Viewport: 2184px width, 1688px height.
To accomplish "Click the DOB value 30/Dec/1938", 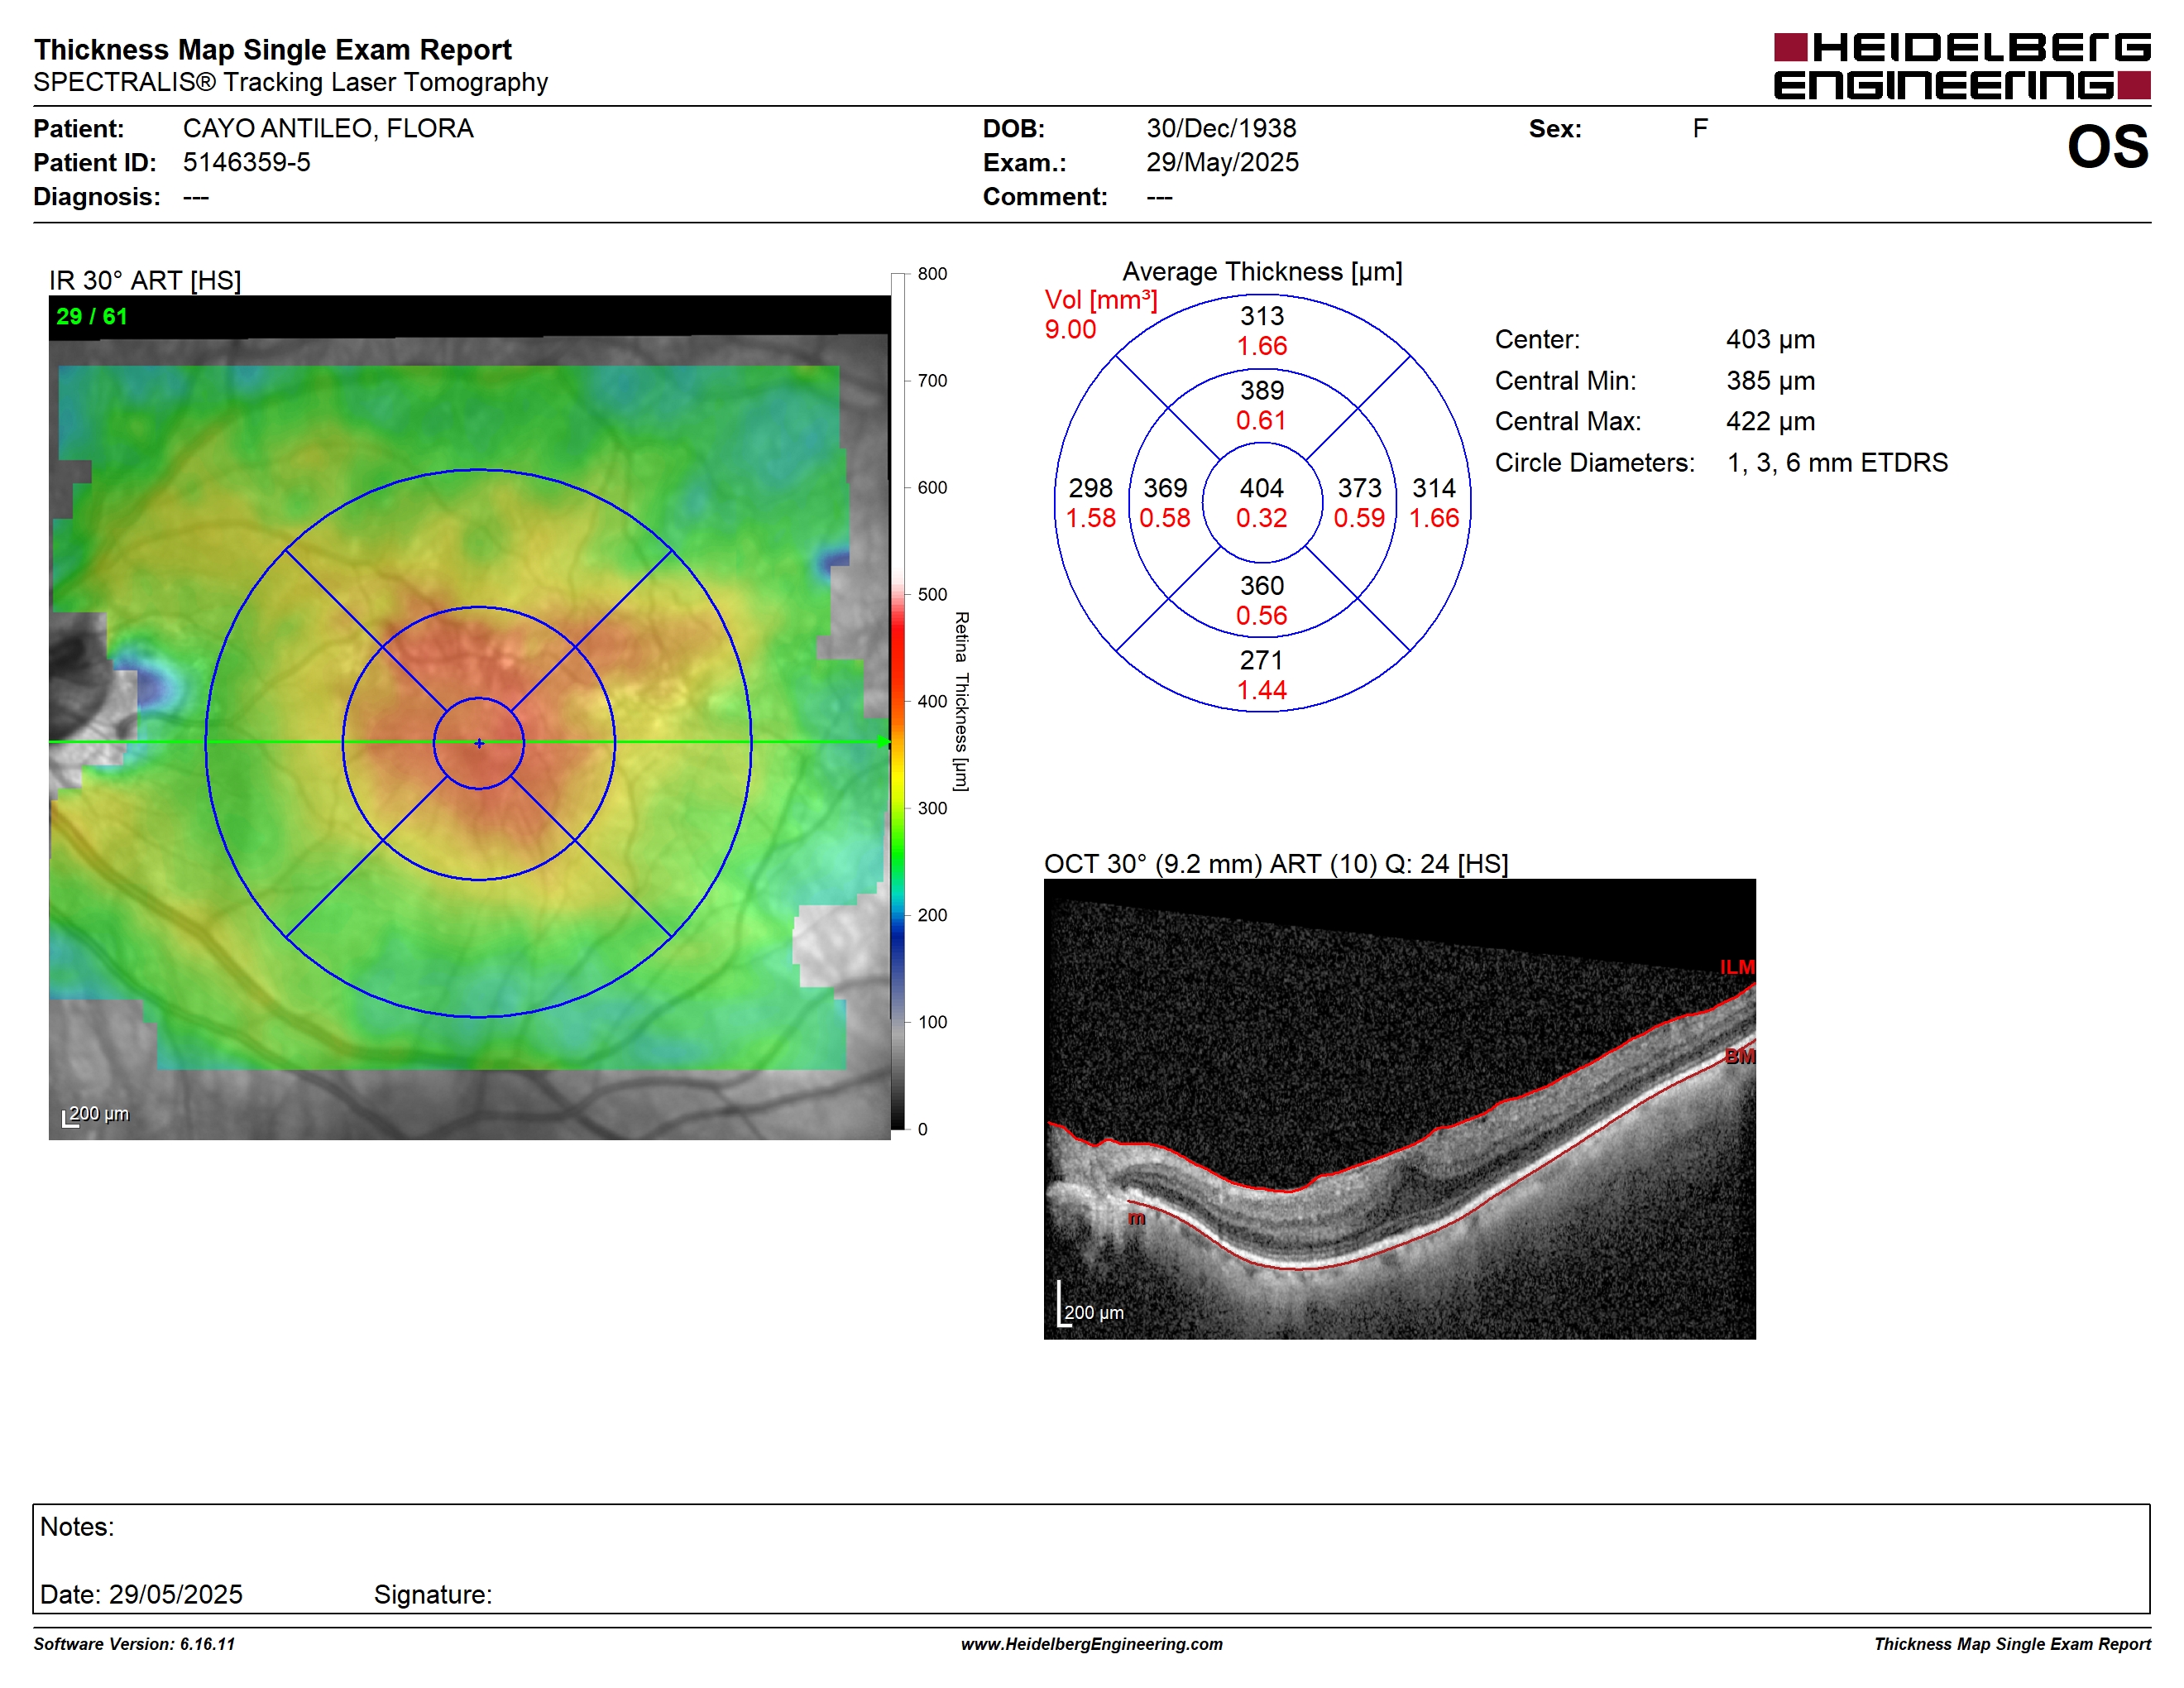I will click(x=1221, y=128).
